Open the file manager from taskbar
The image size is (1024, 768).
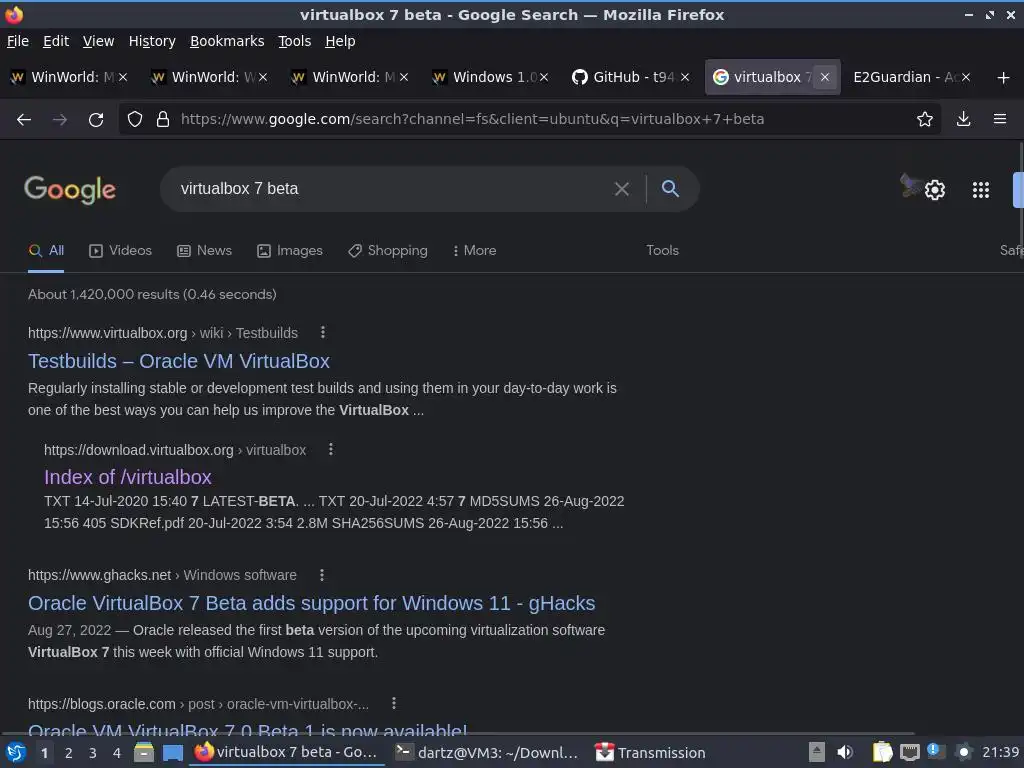point(144,753)
